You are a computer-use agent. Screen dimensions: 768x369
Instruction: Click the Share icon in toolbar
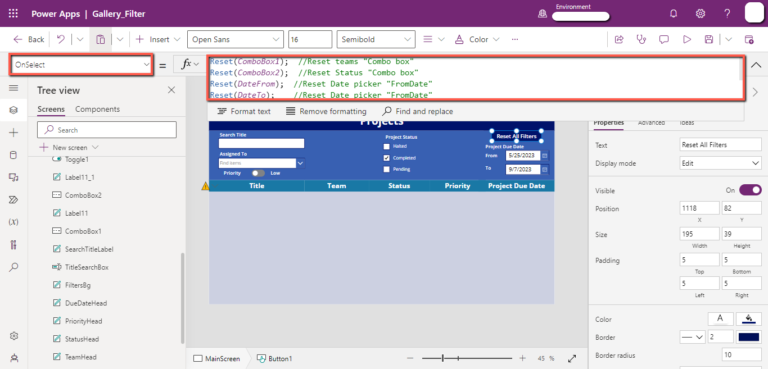[619, 39]
